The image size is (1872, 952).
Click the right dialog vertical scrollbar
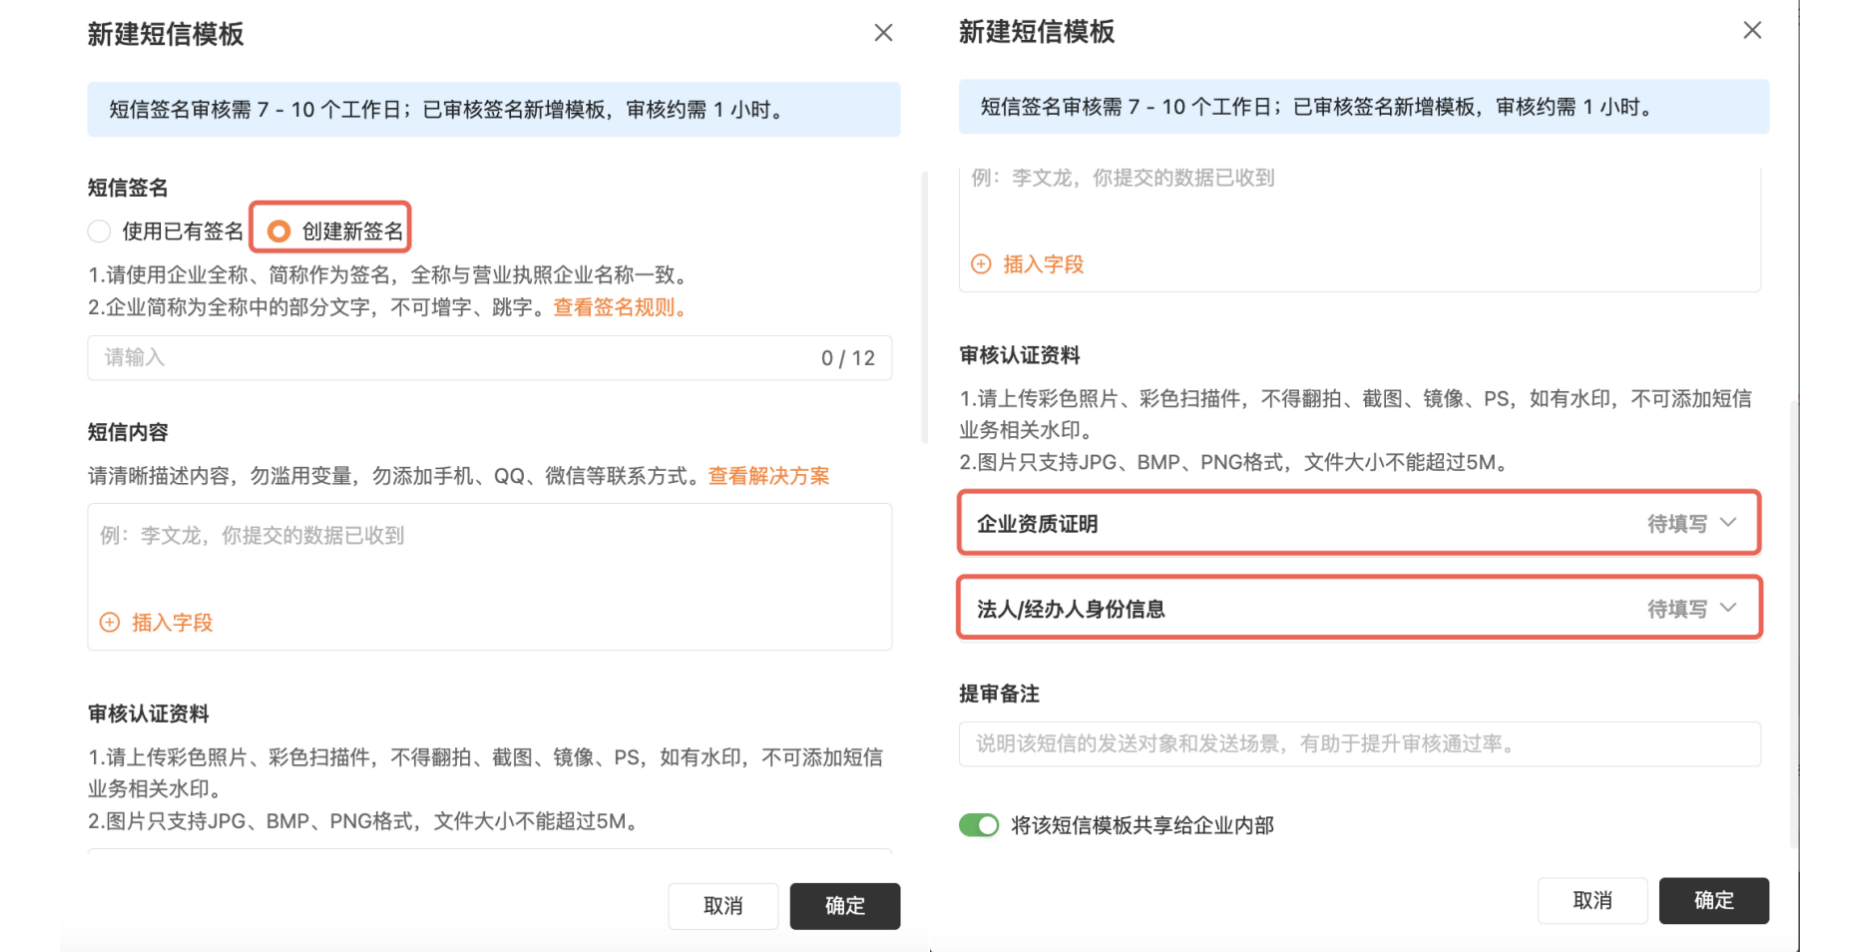click(1794, 625)
